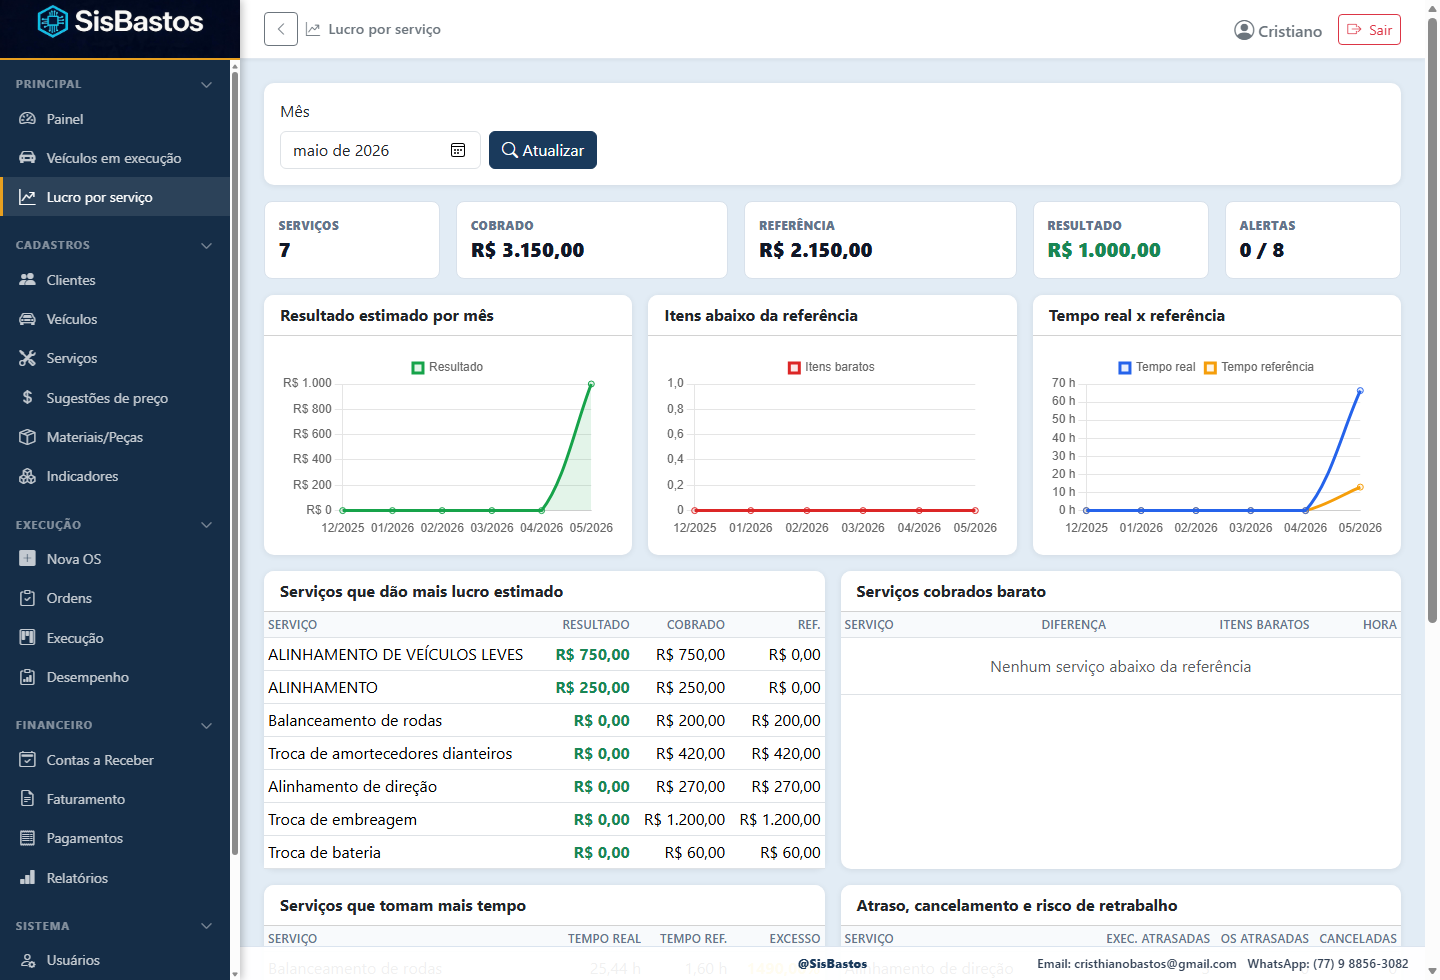Click the Atualizar button
This screenshot has width=1440, height=980.
tap(543, 150)
